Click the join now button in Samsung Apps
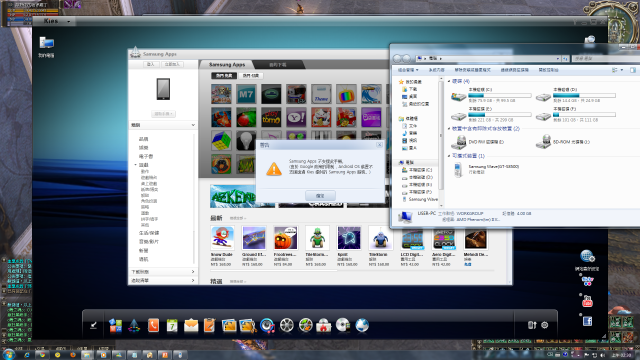The width and height of the screenshot is (640, 360). tap(173, 64)
